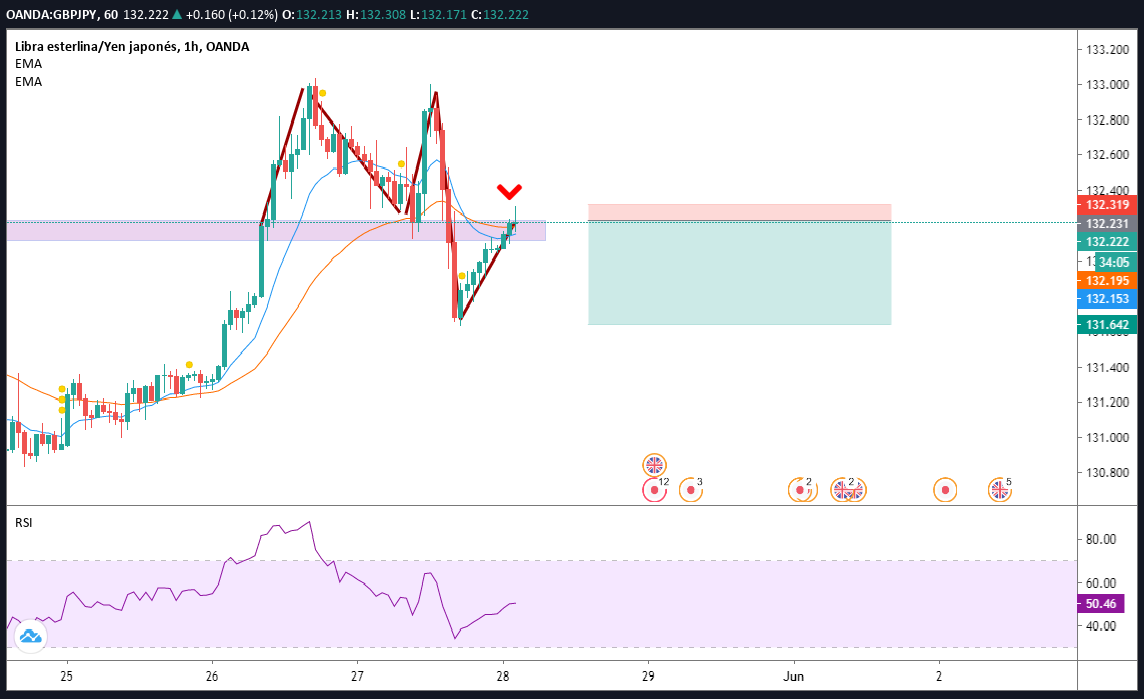Viewport: 1144px width, 699px height.
Task: Open the unnumbered red event marker before June 2
Action: click(945, 490)
